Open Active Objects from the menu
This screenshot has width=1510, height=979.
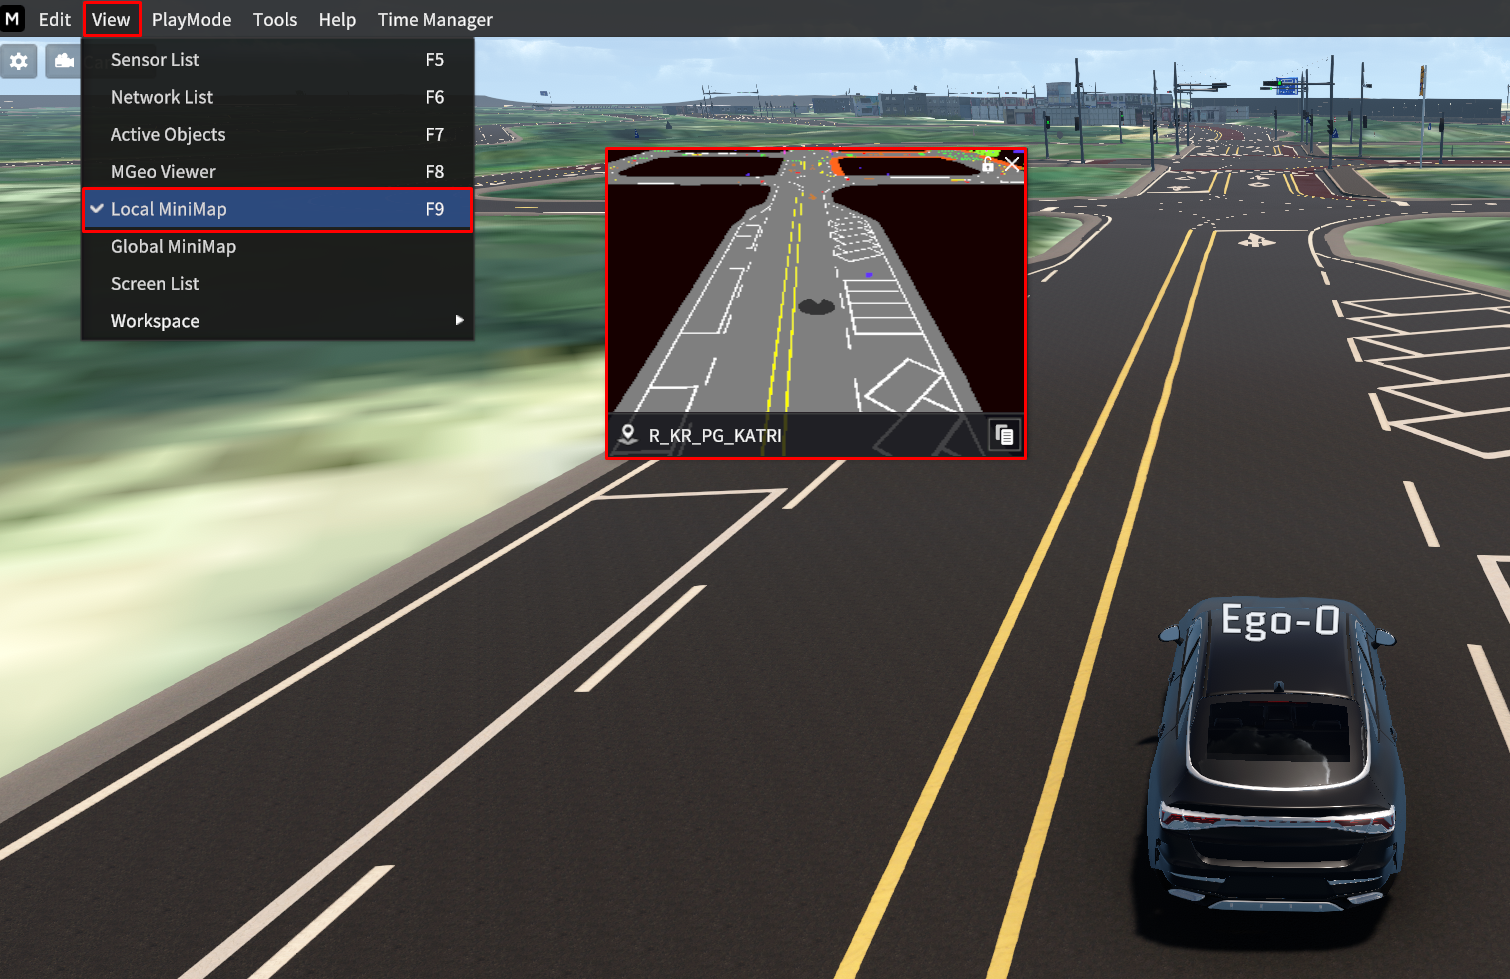[x=168, y=134]
